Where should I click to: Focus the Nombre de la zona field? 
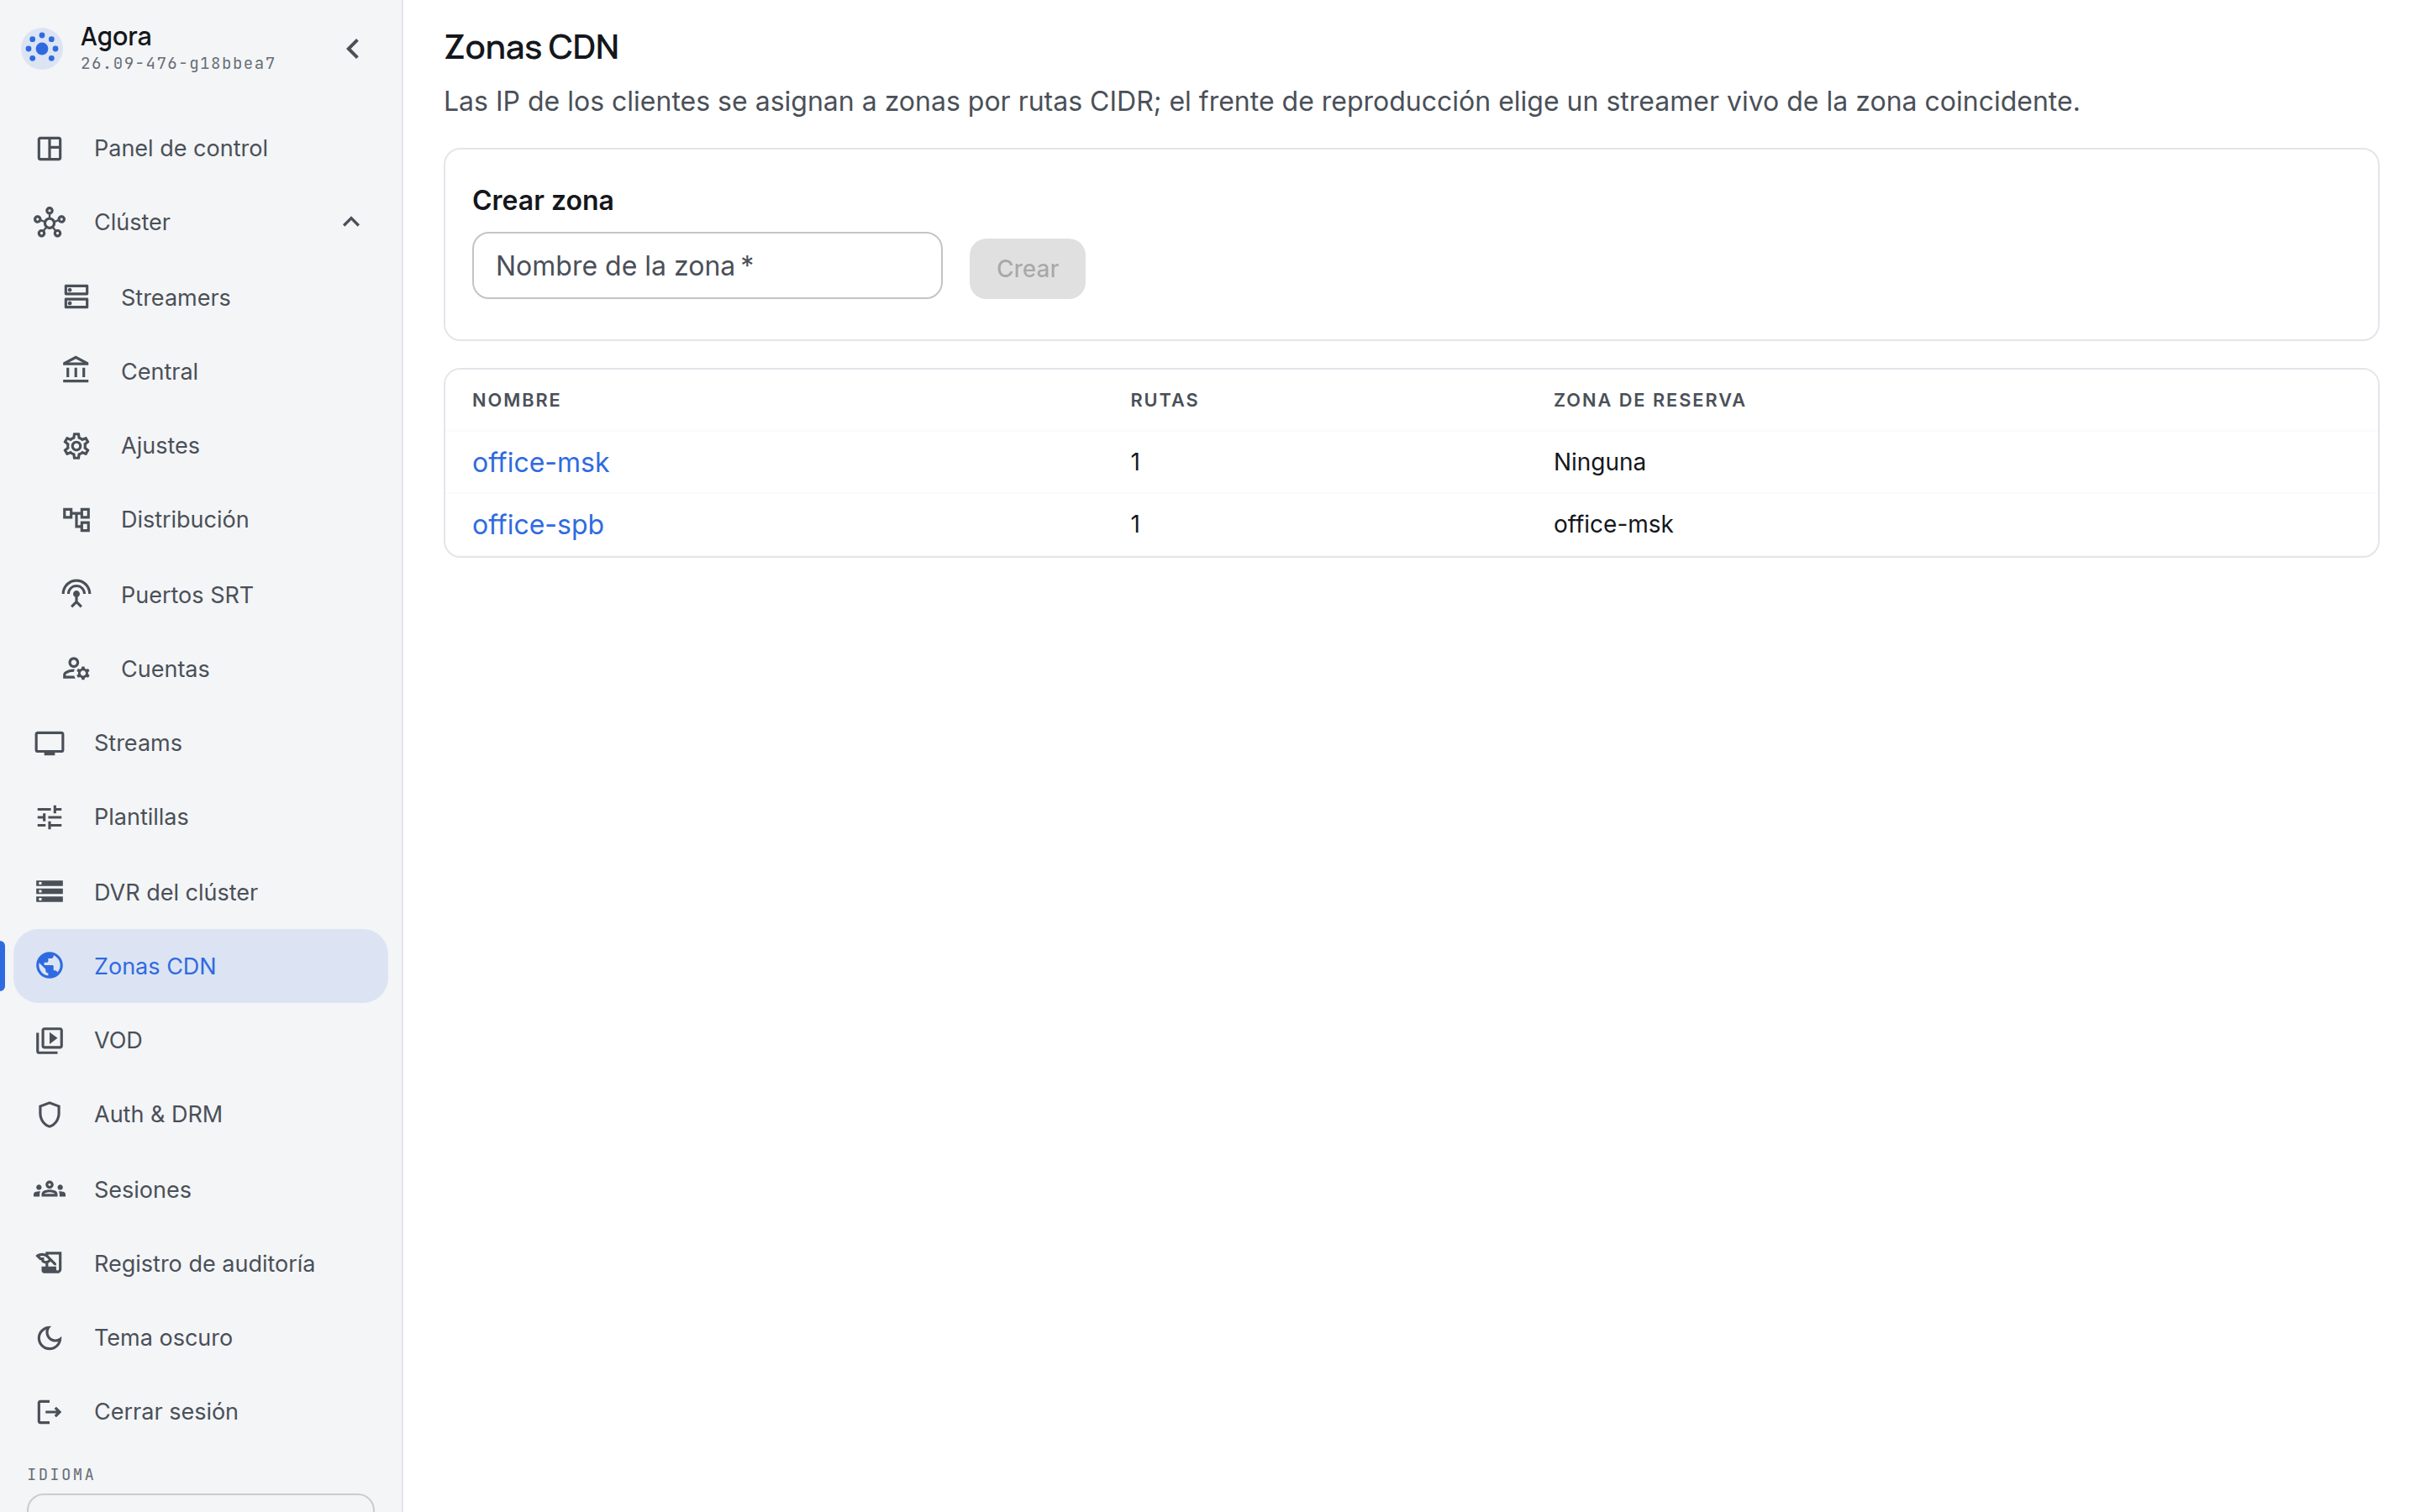click(x=707, y=265)
